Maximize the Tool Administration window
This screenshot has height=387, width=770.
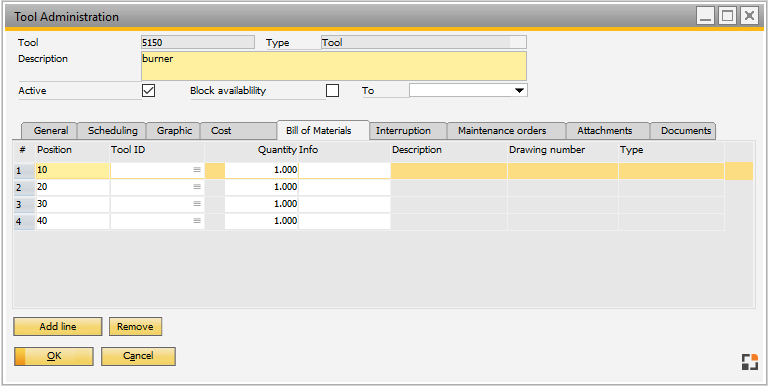click(727, 16)
